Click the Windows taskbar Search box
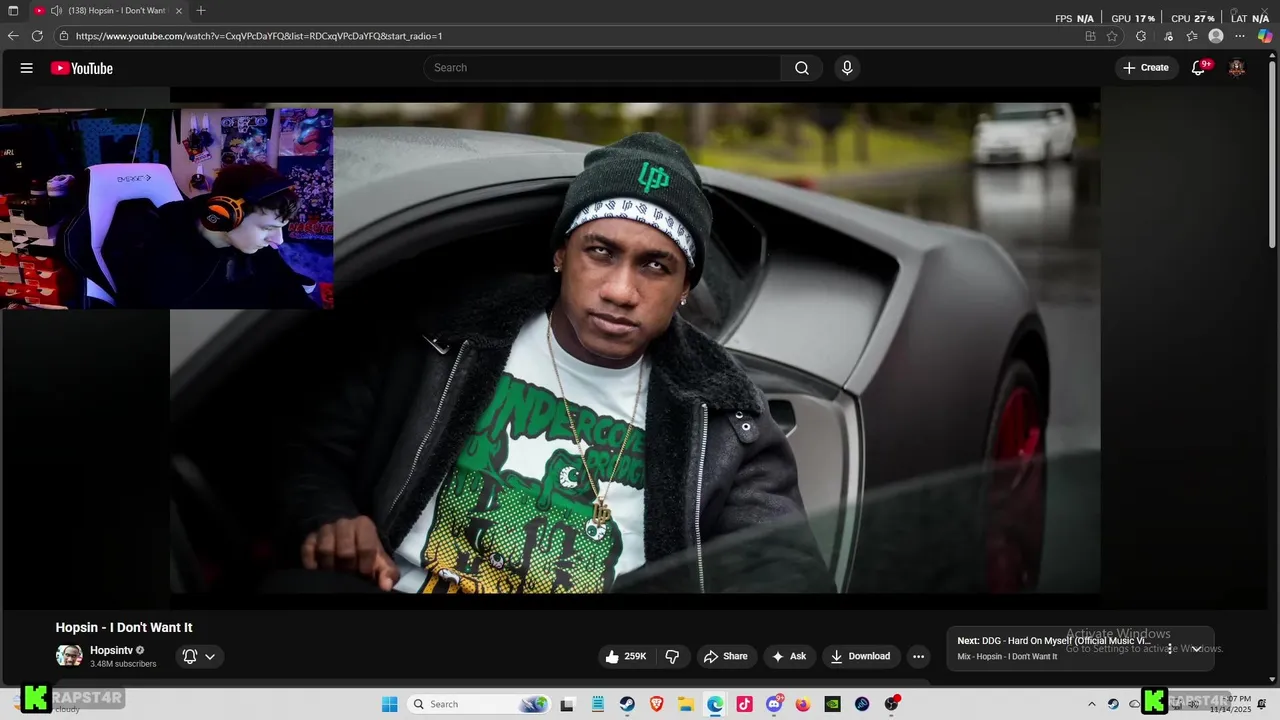This screenshot has width=1280, height=720. 479,704
